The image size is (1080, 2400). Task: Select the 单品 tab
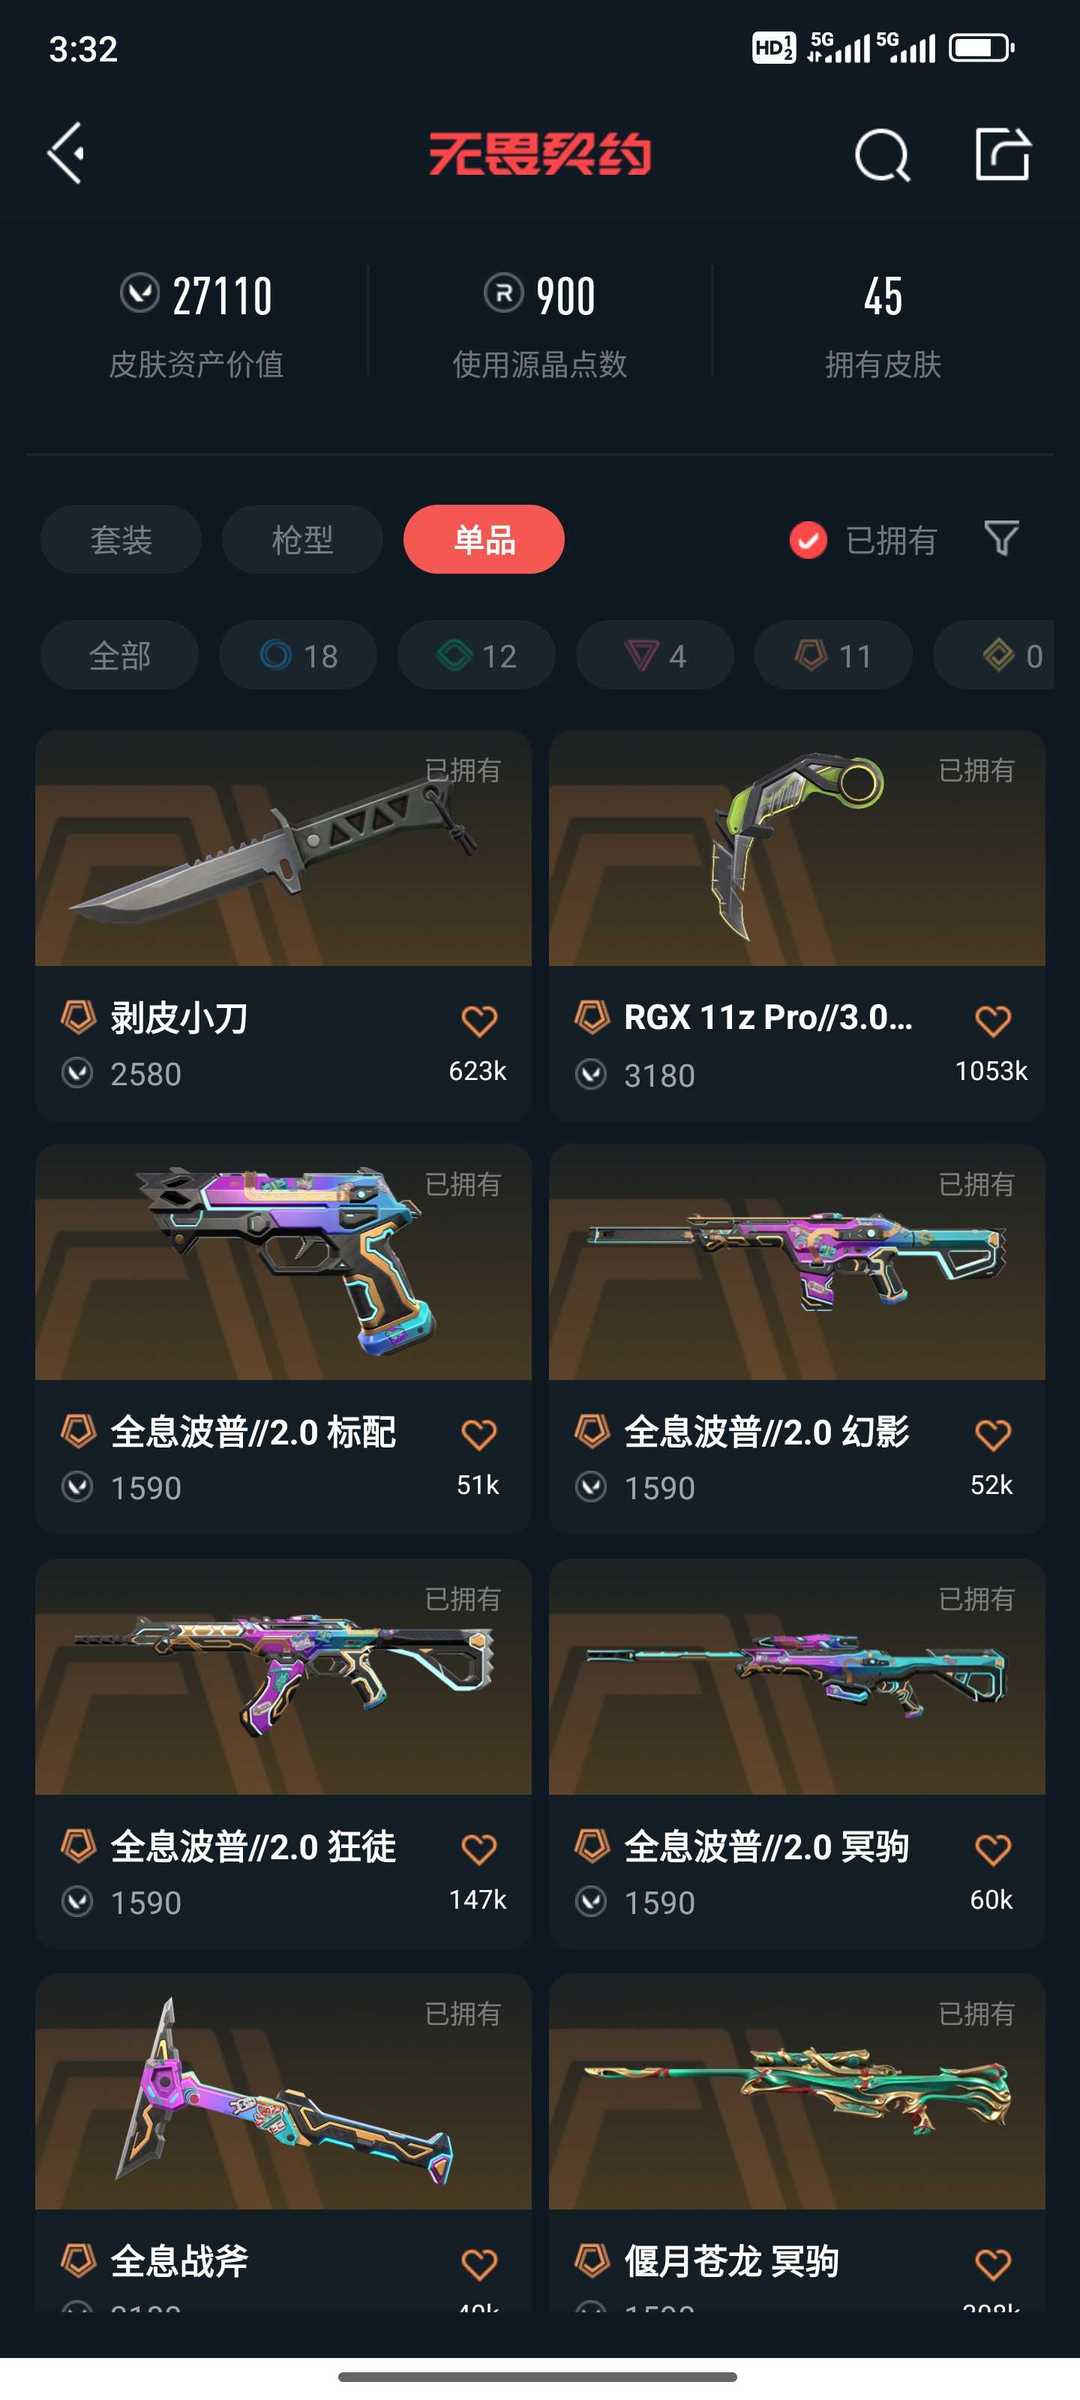coord(484,540)
